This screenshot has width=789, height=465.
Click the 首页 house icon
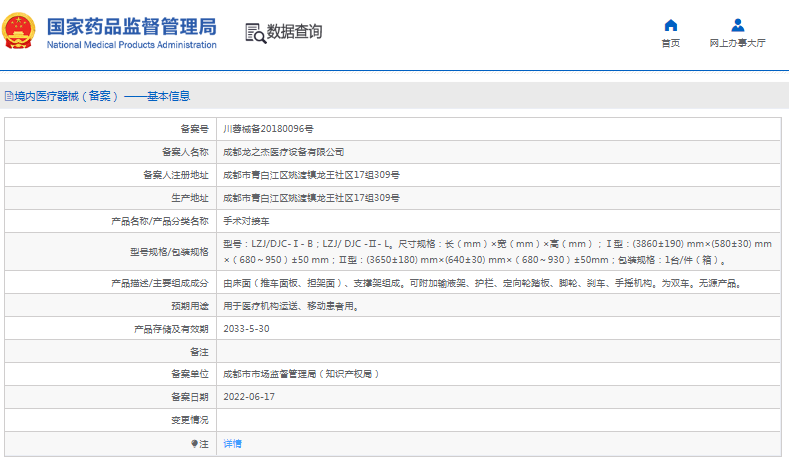pyautogui.click(x=670, y=25)
